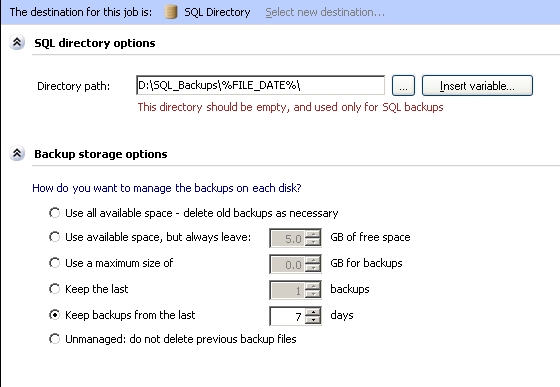Increase the days value with up arrow
The width and height of the screenshot is (560, 387).
pos(313,312)
